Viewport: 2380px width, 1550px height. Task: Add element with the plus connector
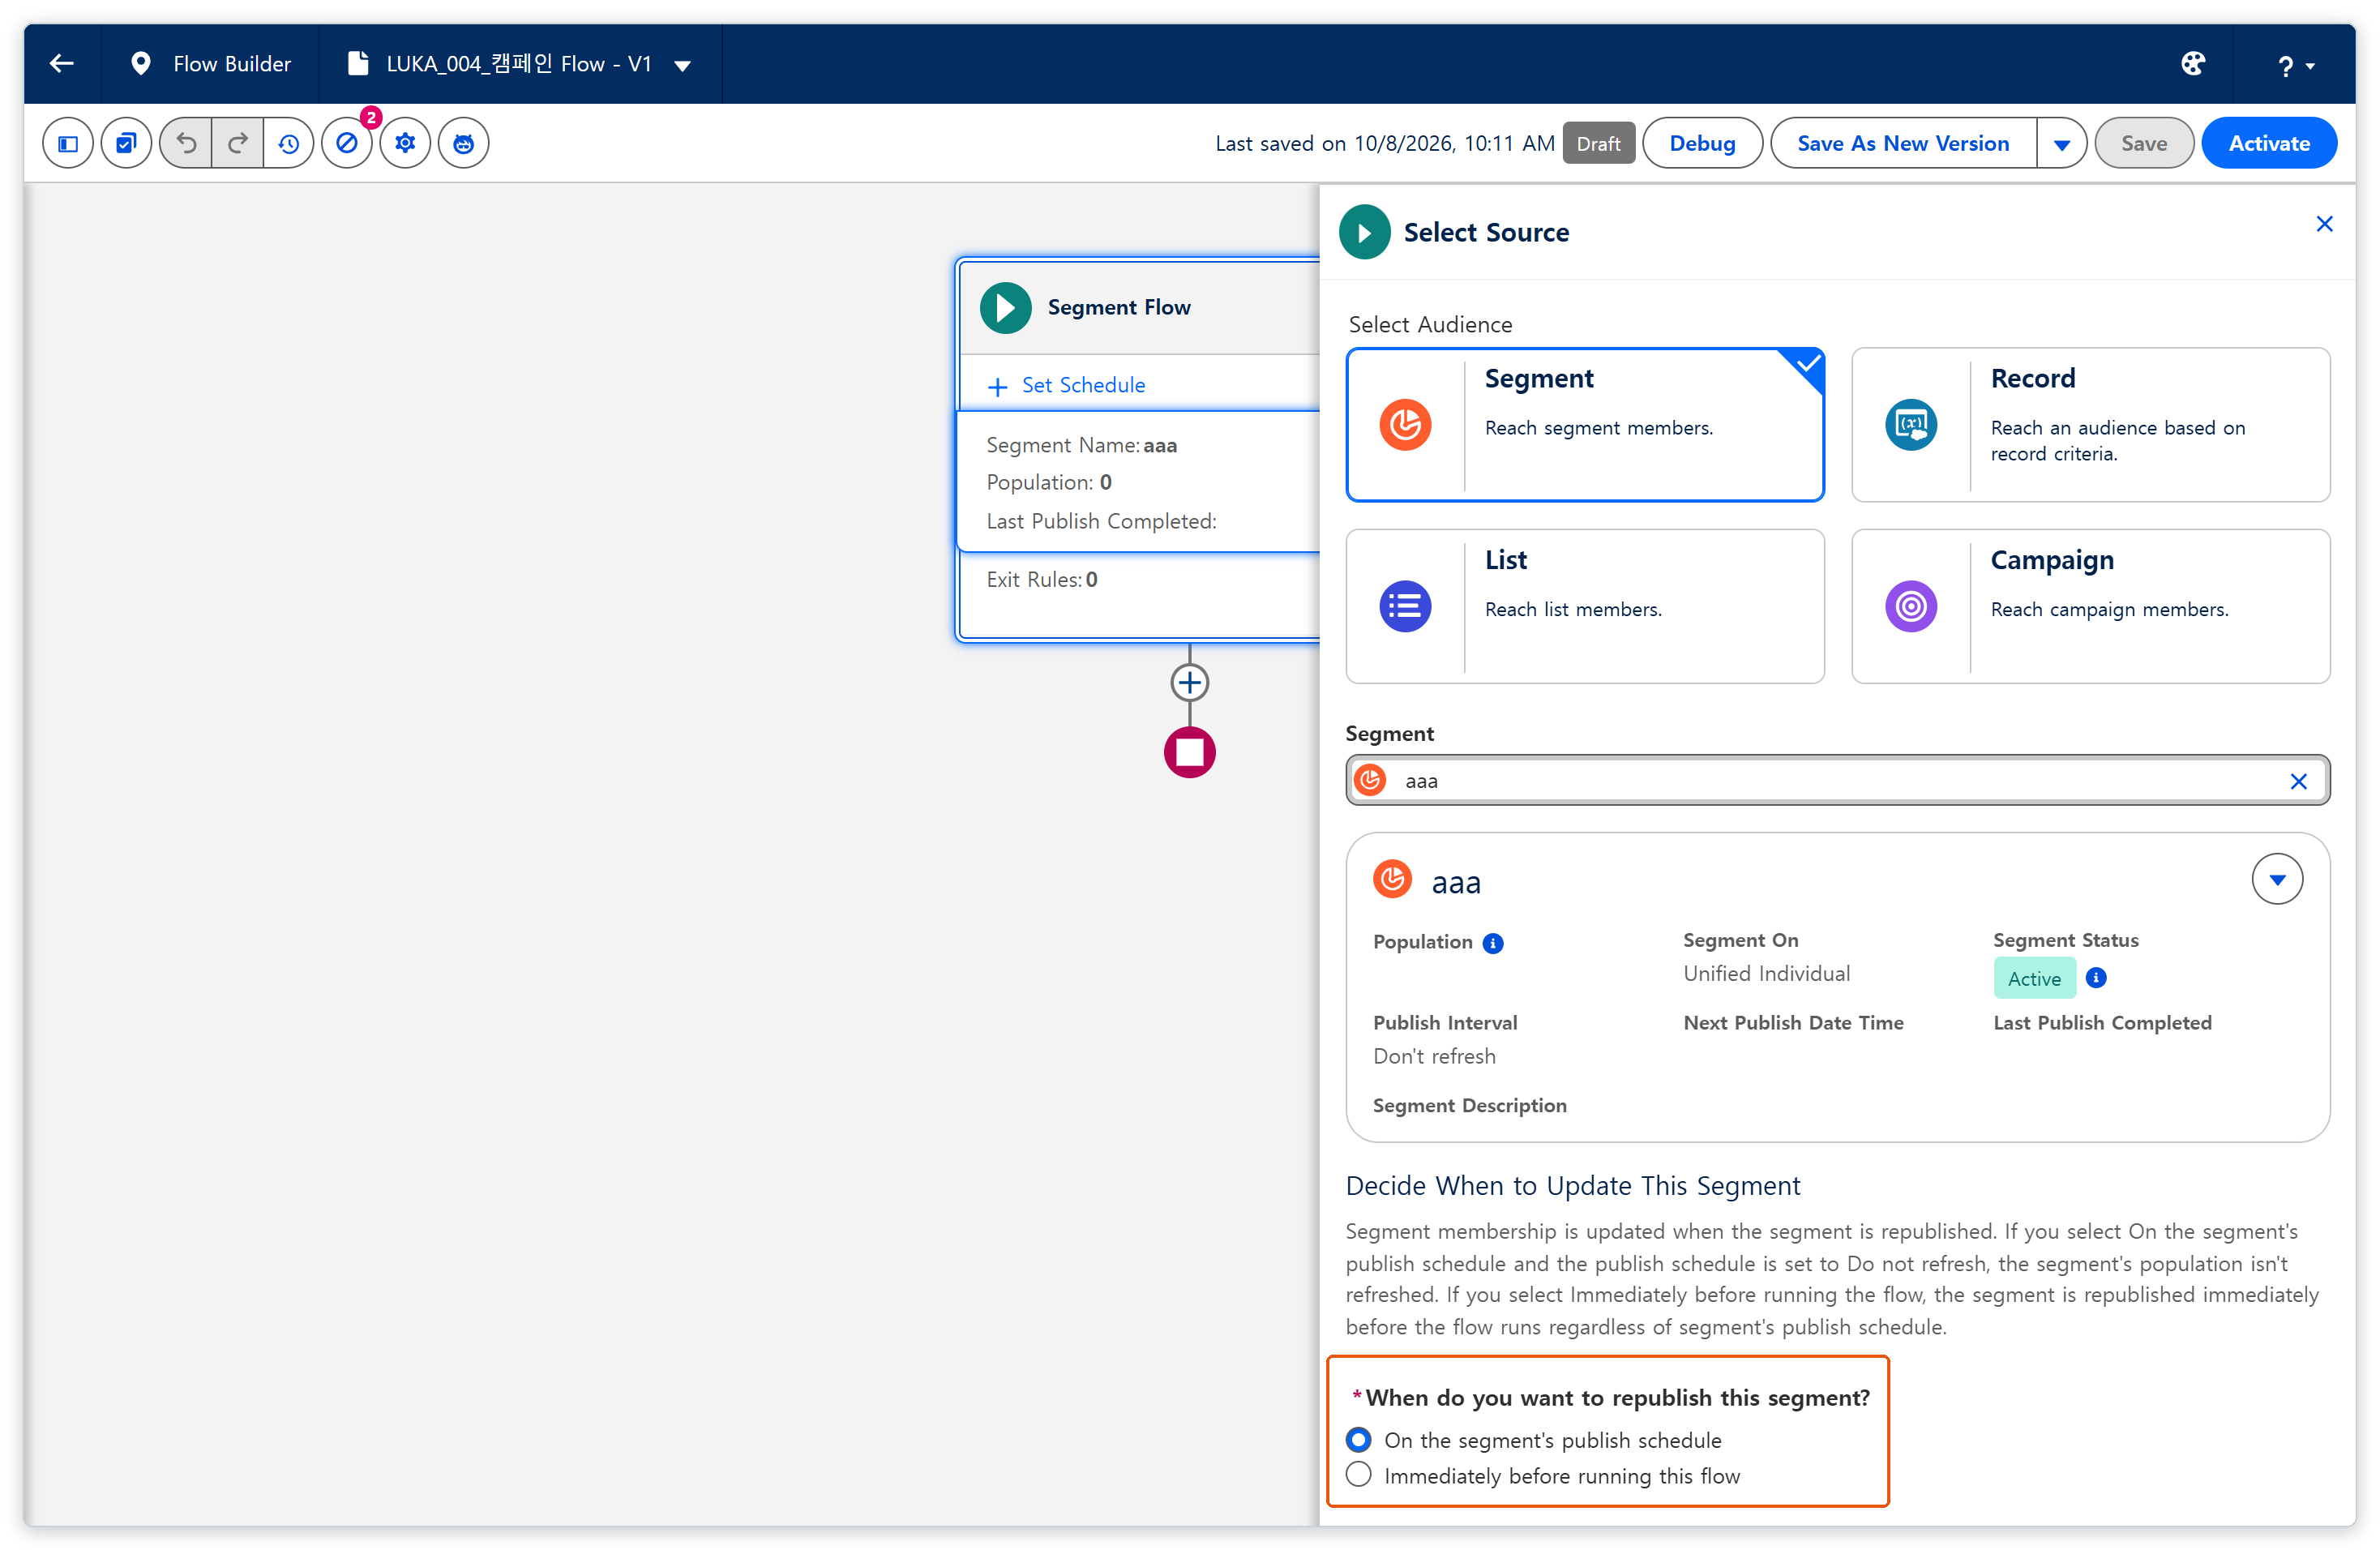pyautogui.click(x=1189, y=683)
